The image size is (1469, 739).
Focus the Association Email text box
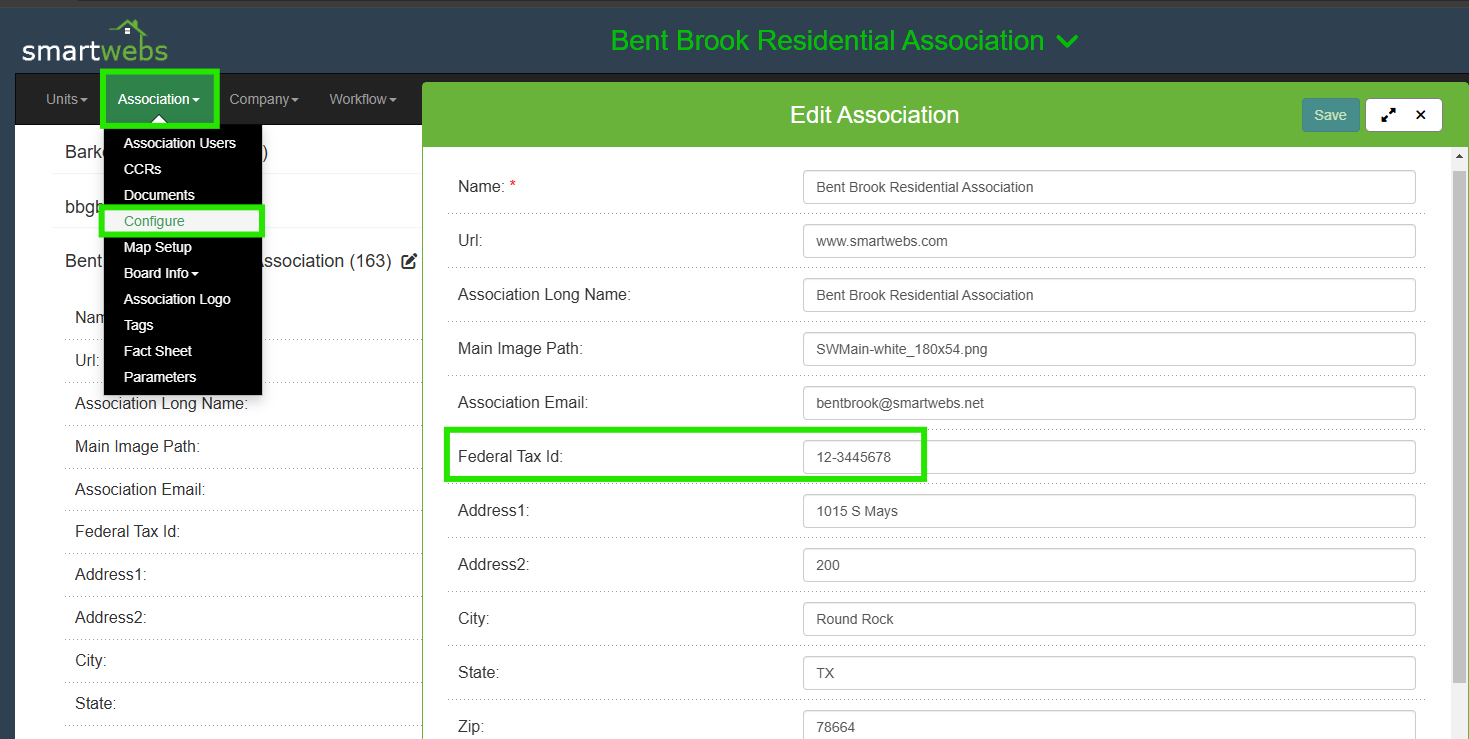coord(1108,403)
